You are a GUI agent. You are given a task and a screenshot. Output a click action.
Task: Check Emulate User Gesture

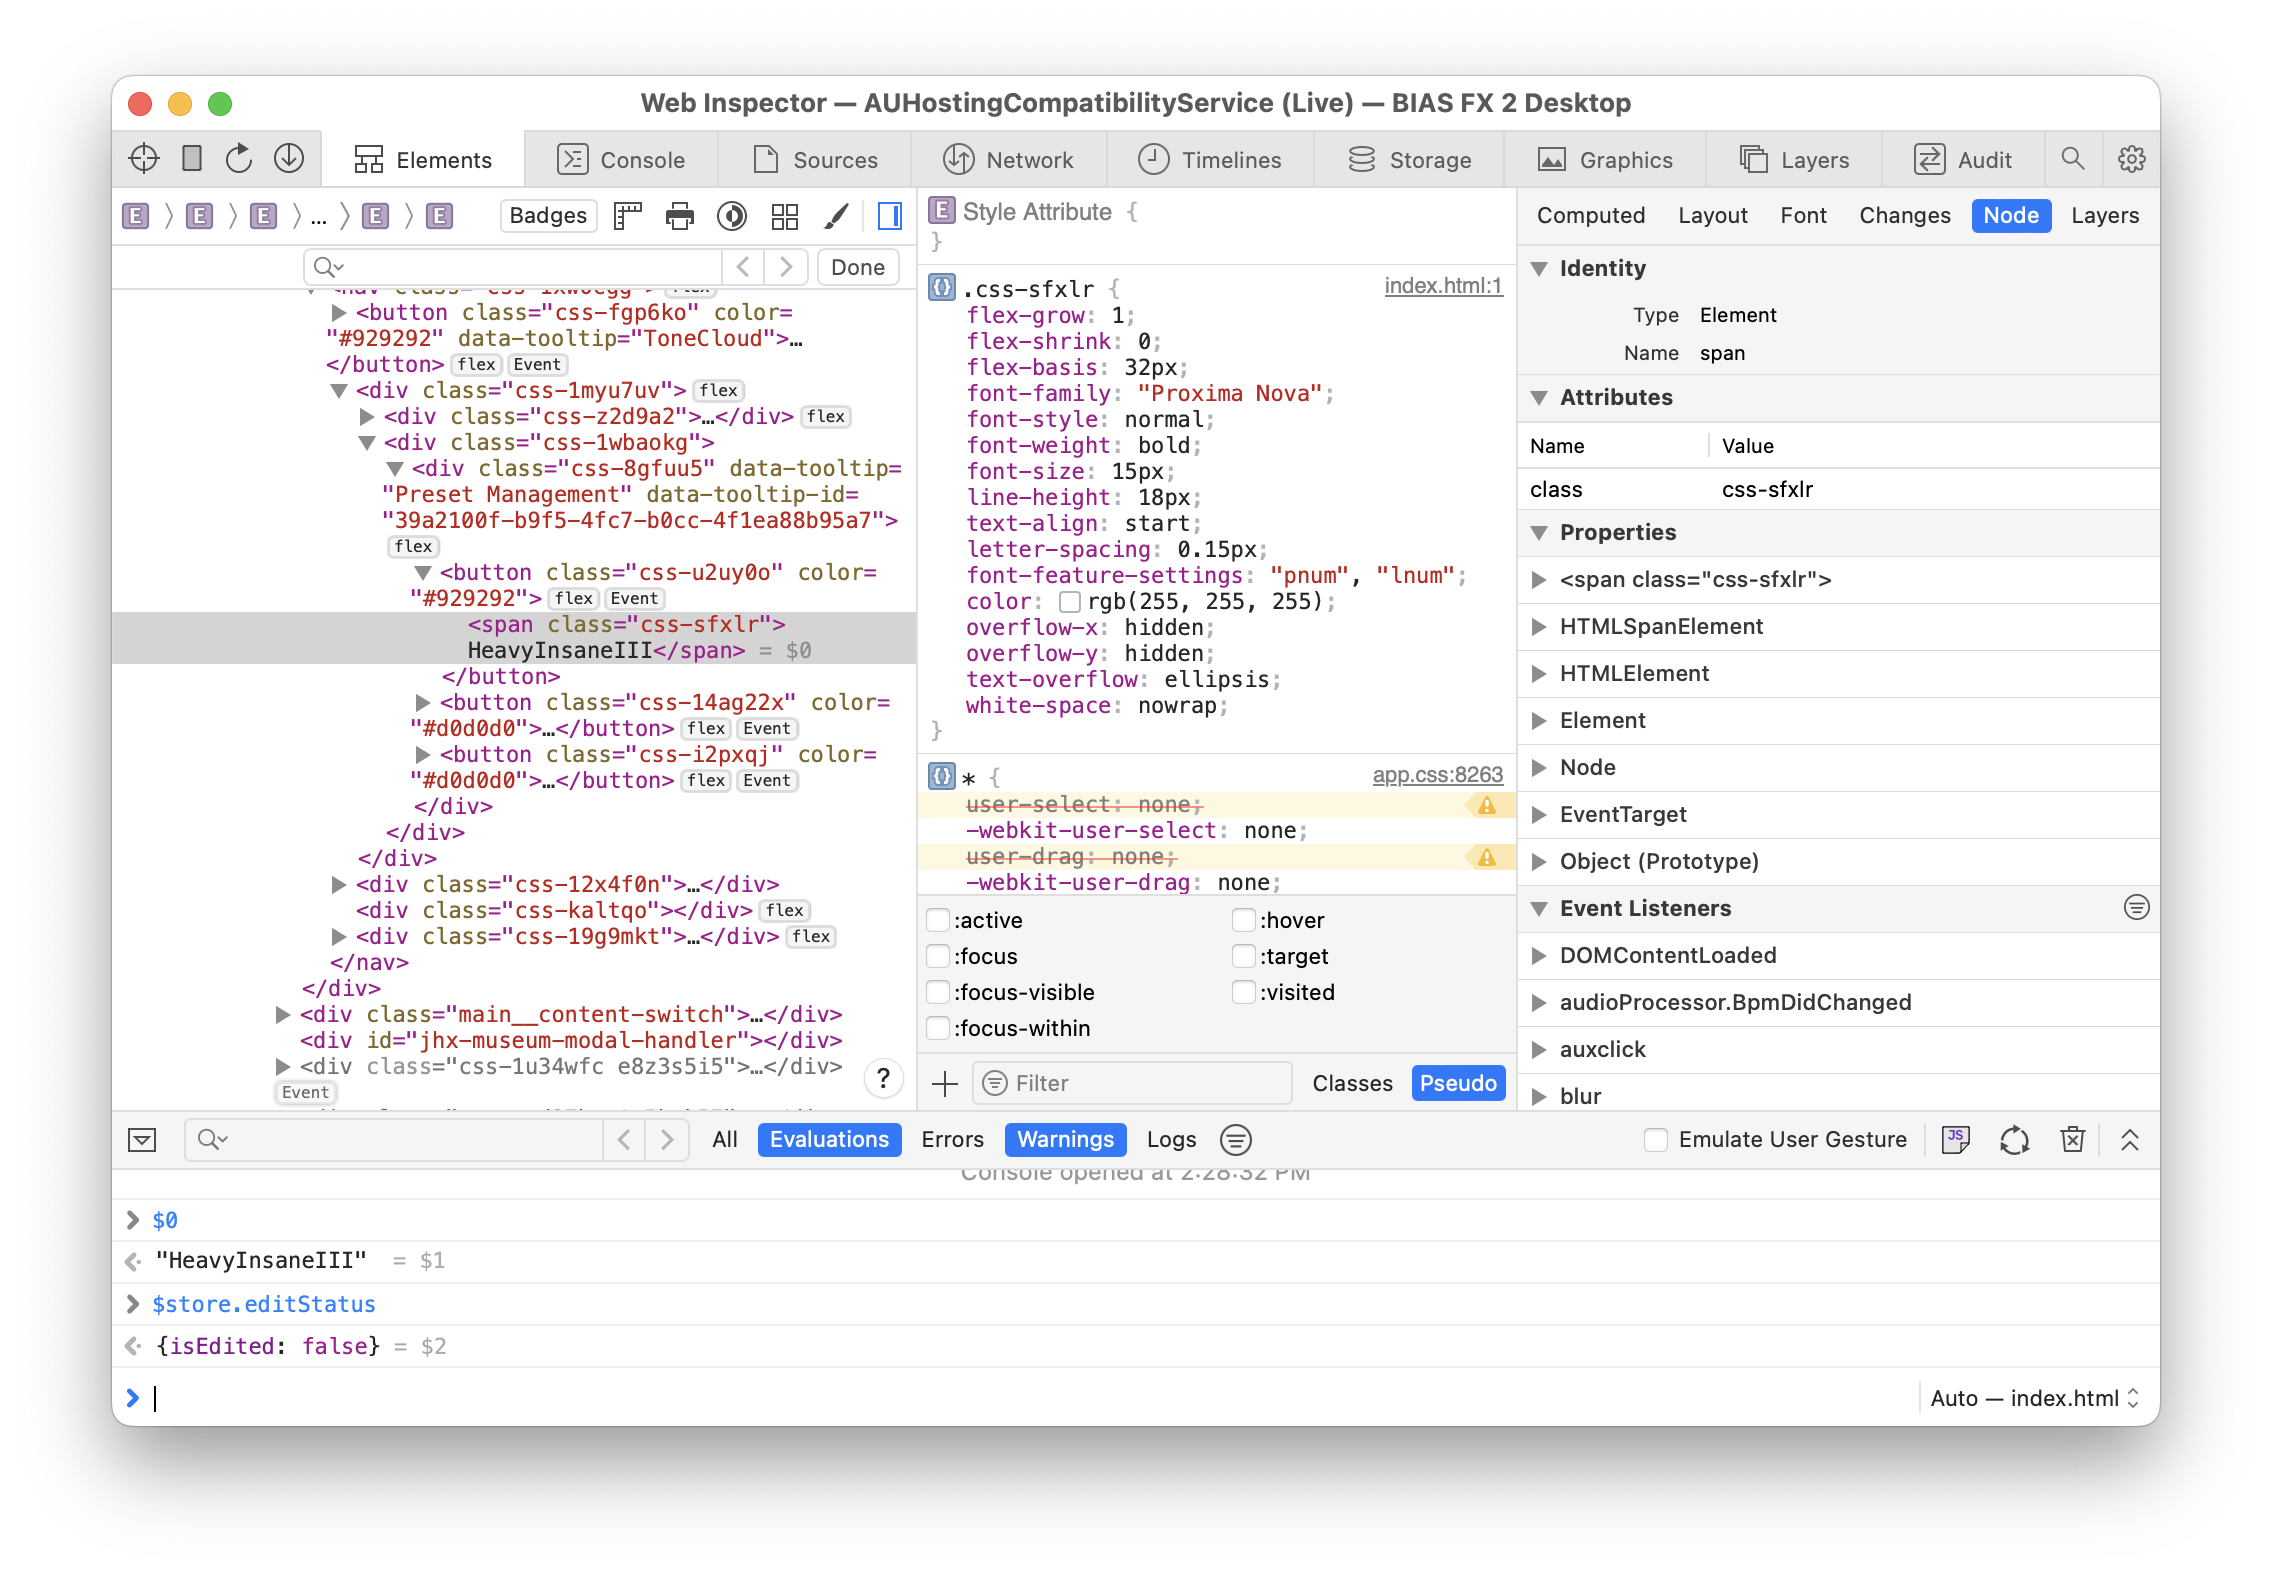[1656, 1139]
